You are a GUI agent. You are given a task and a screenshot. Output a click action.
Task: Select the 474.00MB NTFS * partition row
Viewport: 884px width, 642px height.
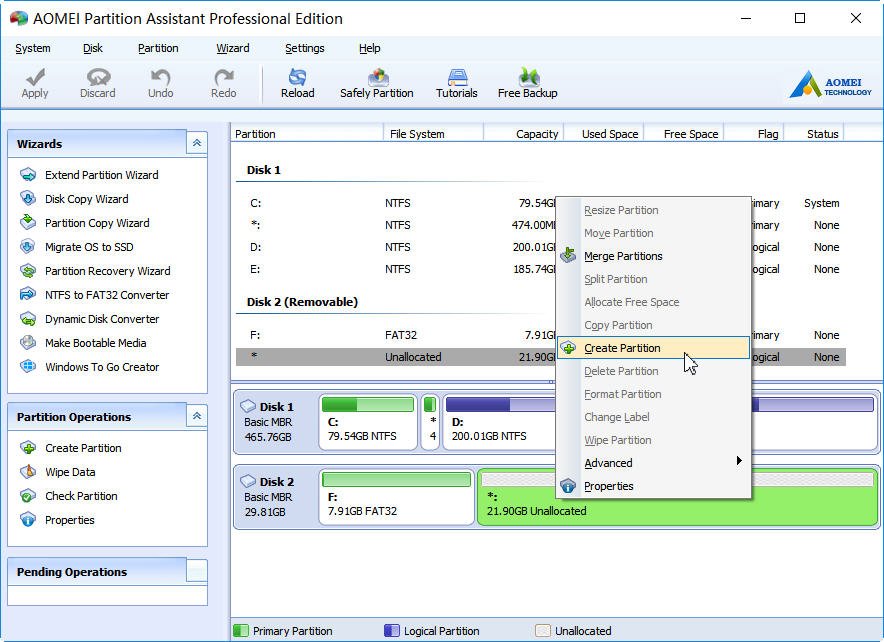coord(395,225)
